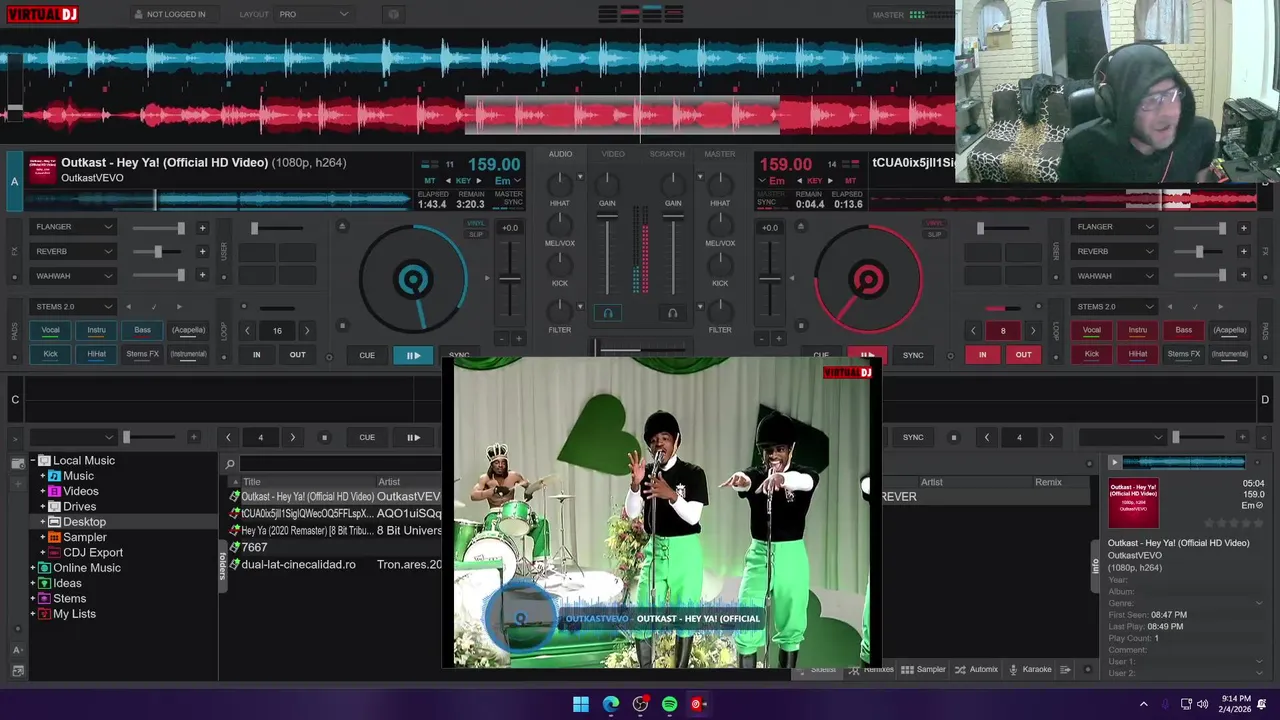Open right deck STEMS 2.0 pads dropdown

(x=1114, y=306)
